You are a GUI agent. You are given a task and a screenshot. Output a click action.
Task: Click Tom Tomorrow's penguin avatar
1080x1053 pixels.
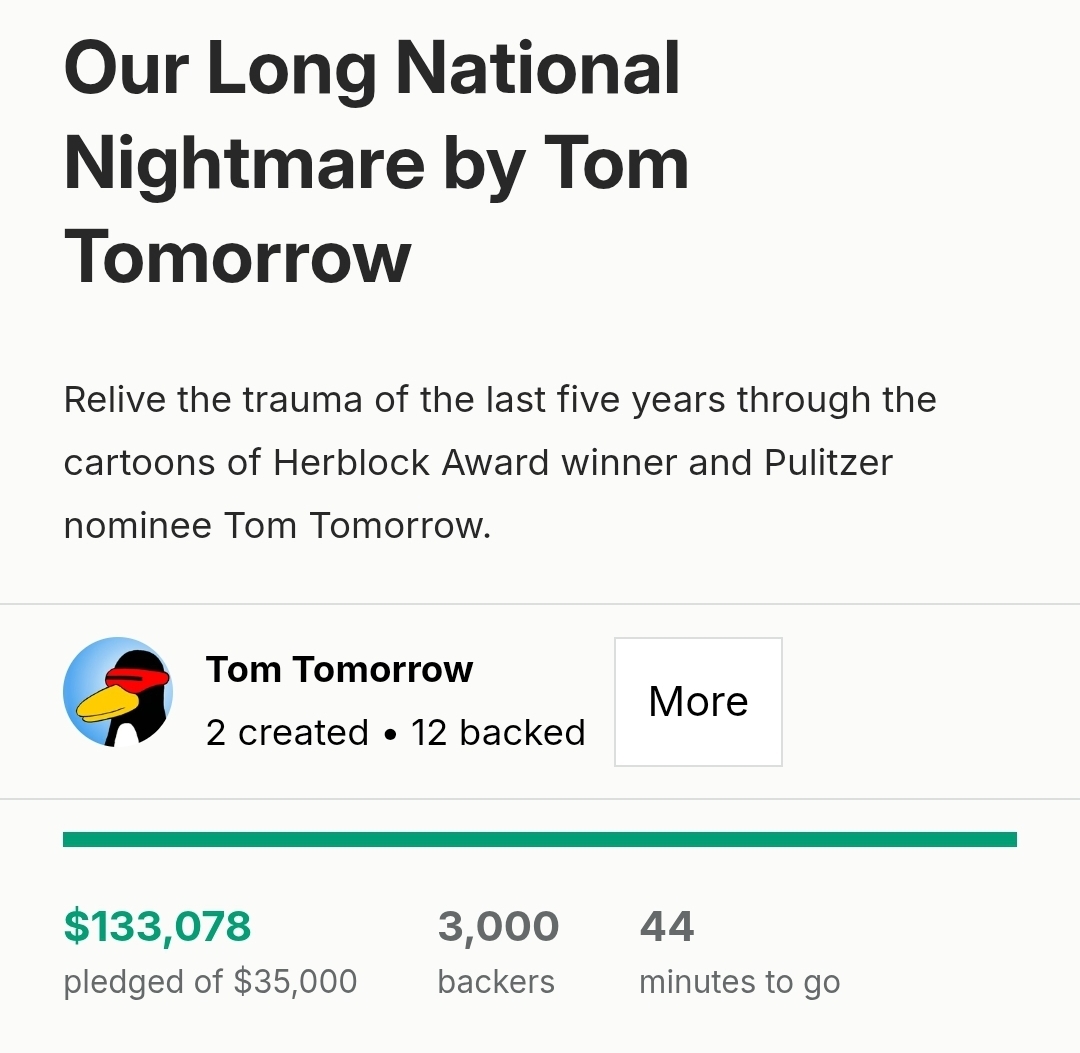pyautogui.click(x=118, y=692)
